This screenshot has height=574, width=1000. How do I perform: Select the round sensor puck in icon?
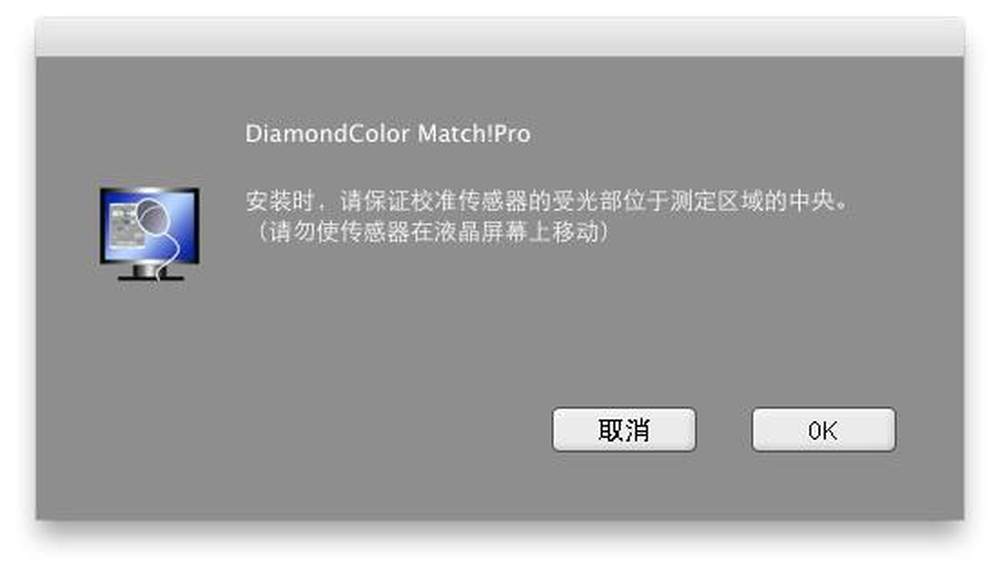pyautogui.click(x=154, y=218)
